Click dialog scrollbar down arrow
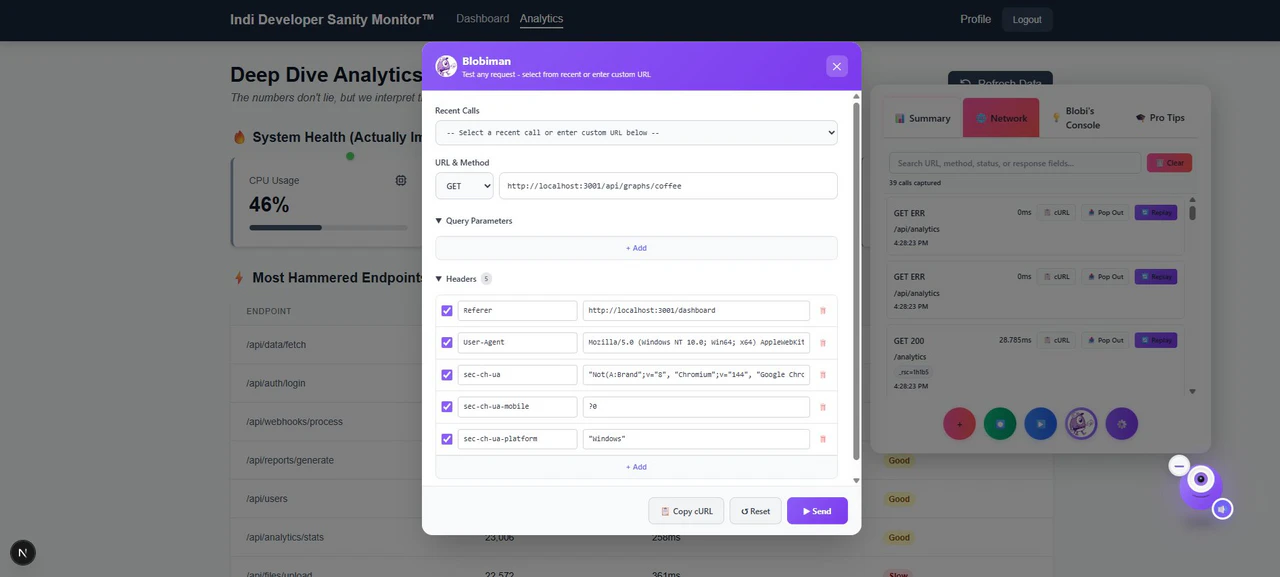 point(856,481)
